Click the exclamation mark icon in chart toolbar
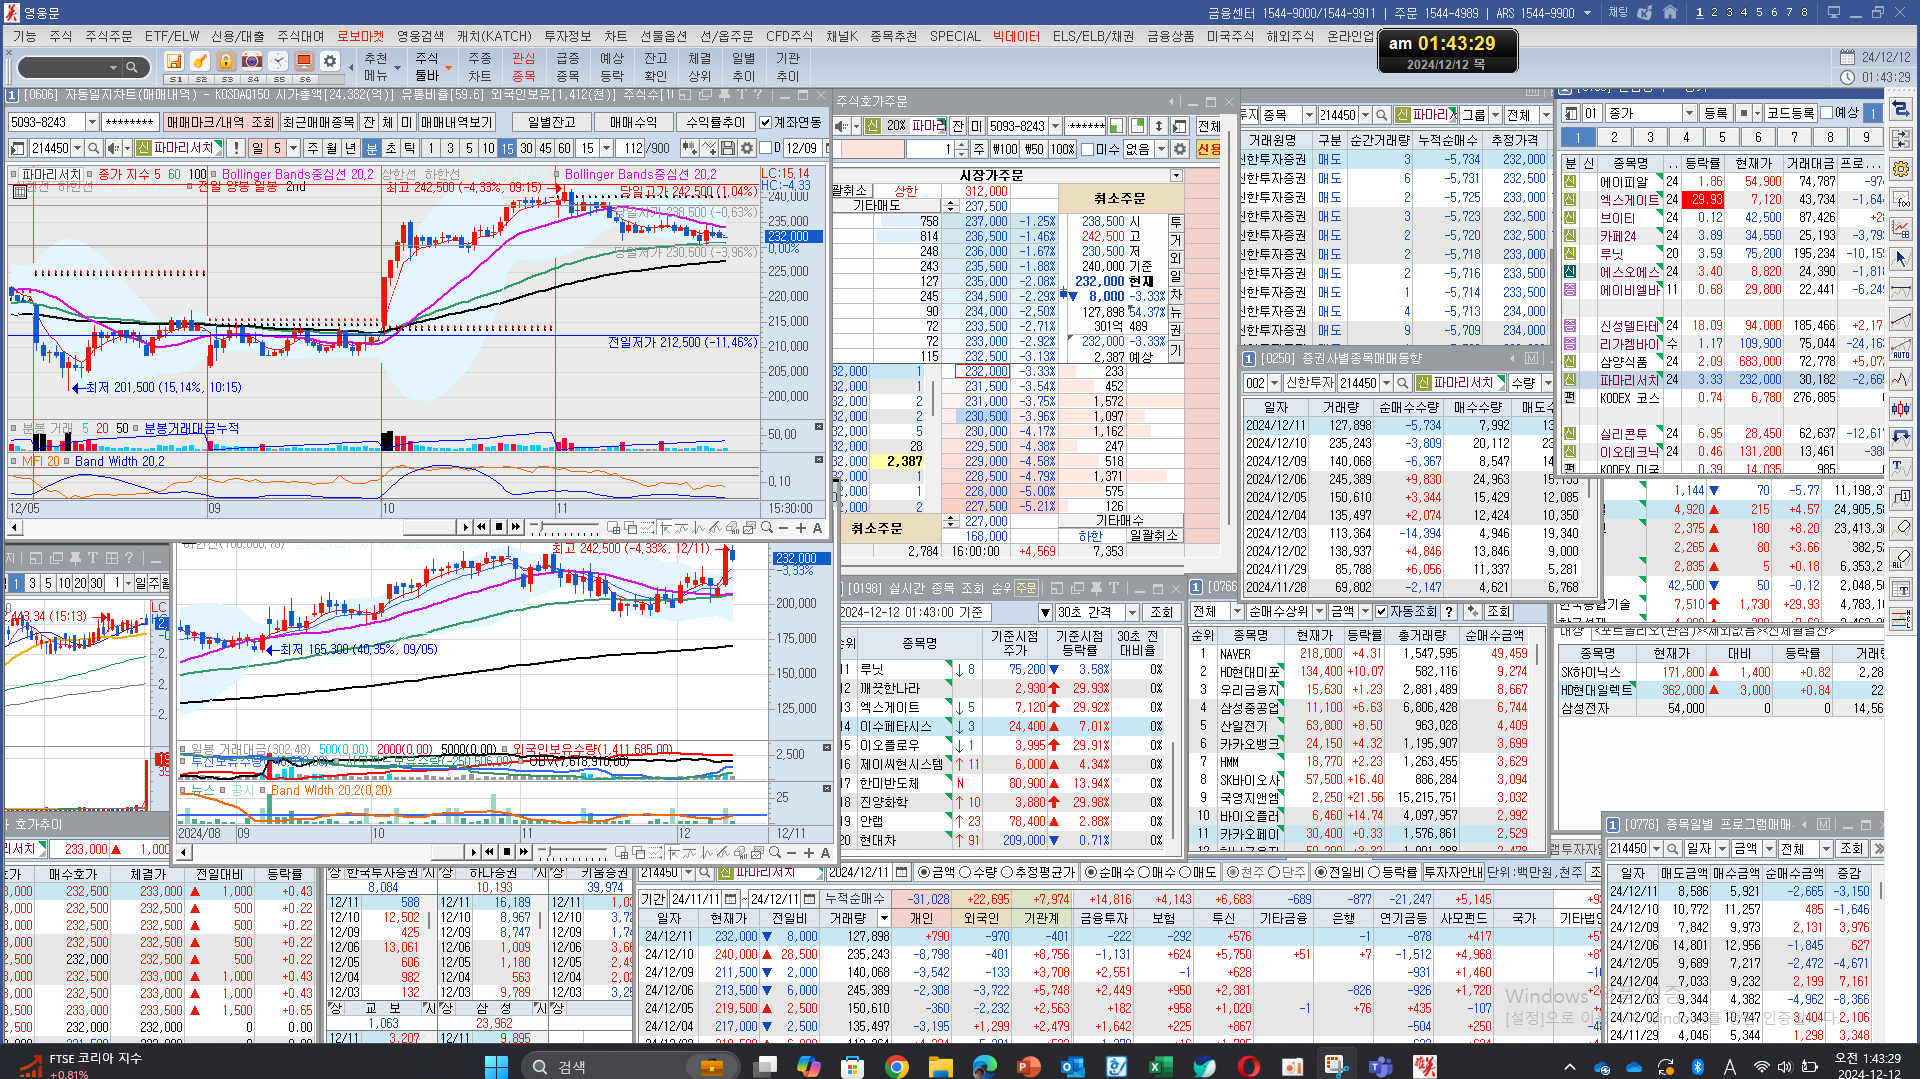 click(236, 148)
